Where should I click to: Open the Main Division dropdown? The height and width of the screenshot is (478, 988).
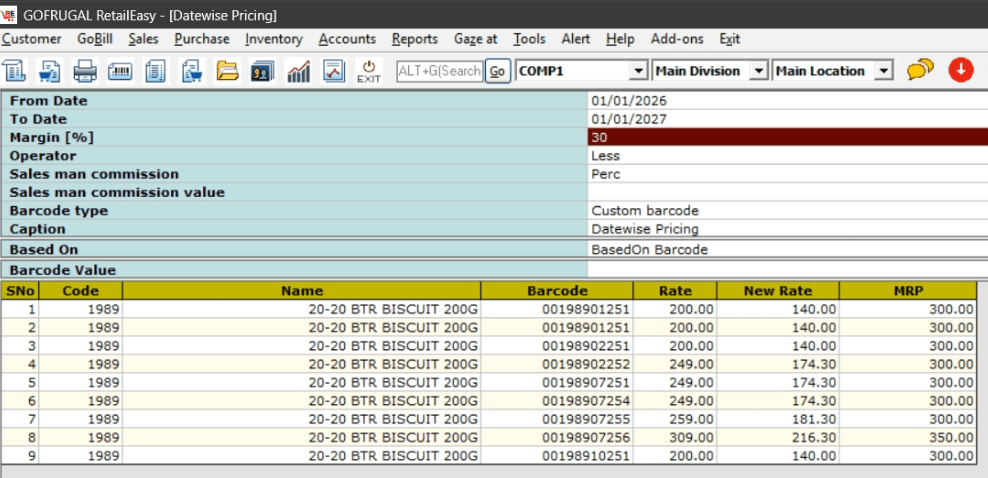(x=758, y=71)
